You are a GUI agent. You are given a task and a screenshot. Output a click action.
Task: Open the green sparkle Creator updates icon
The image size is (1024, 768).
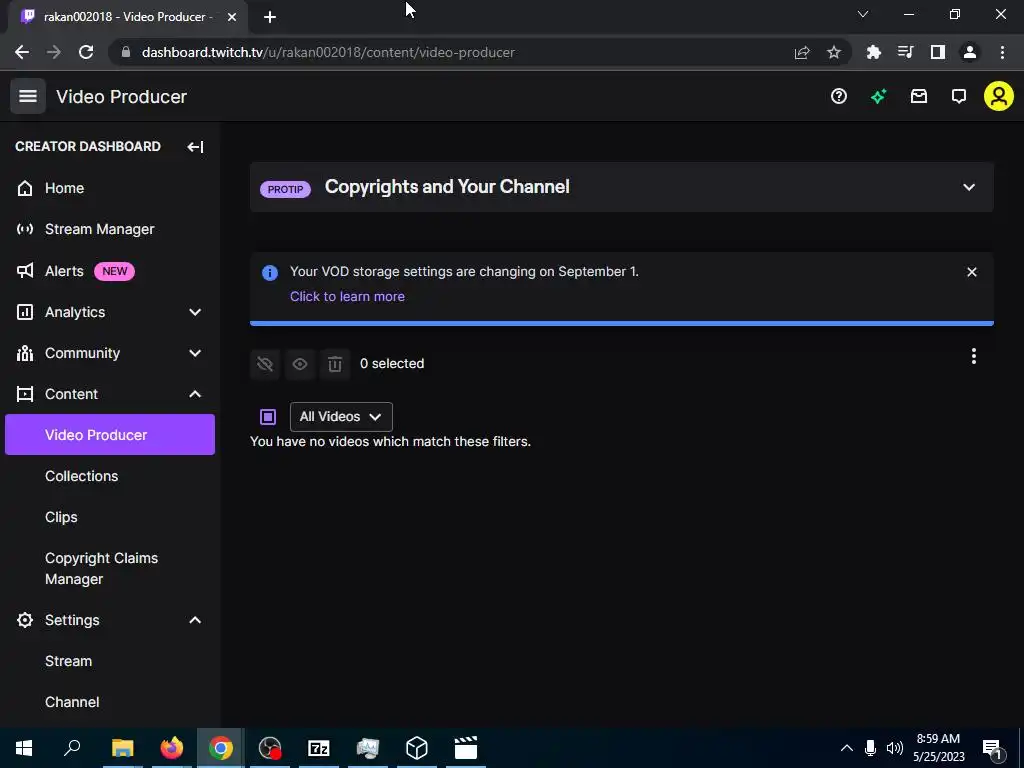(878, 97)
